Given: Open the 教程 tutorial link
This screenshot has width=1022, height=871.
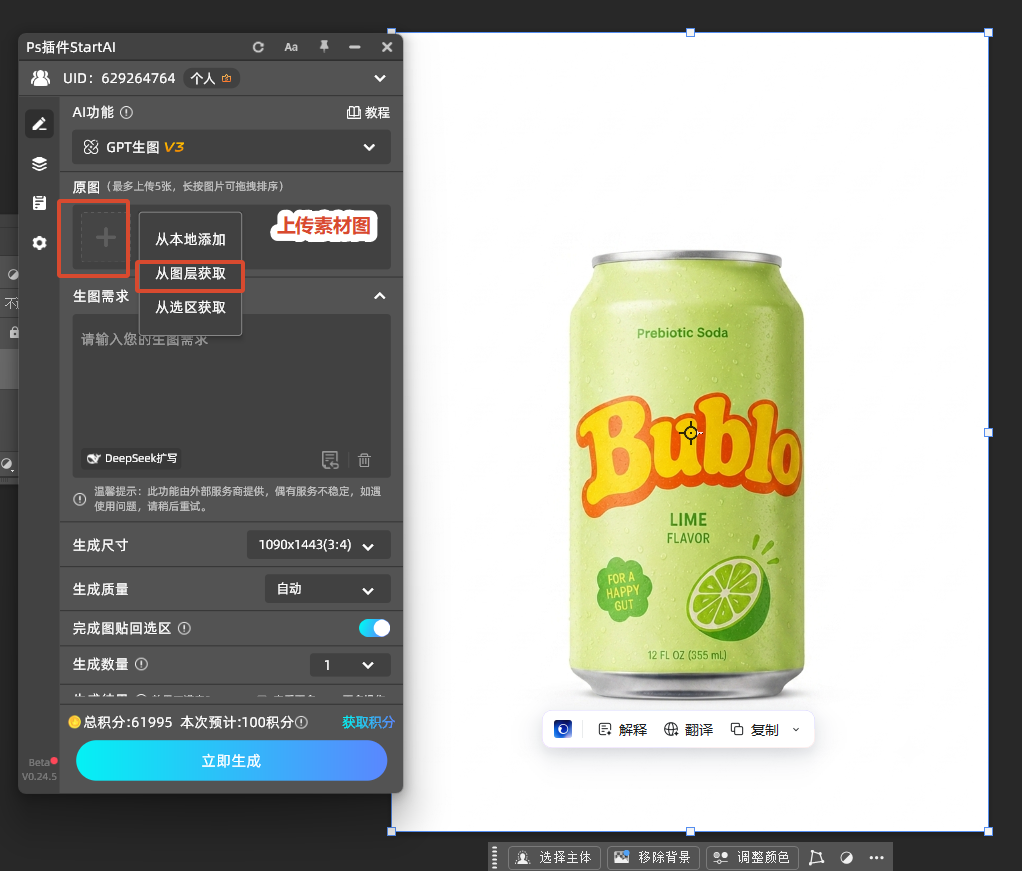Looking at the screenshot, I should 368,112.
